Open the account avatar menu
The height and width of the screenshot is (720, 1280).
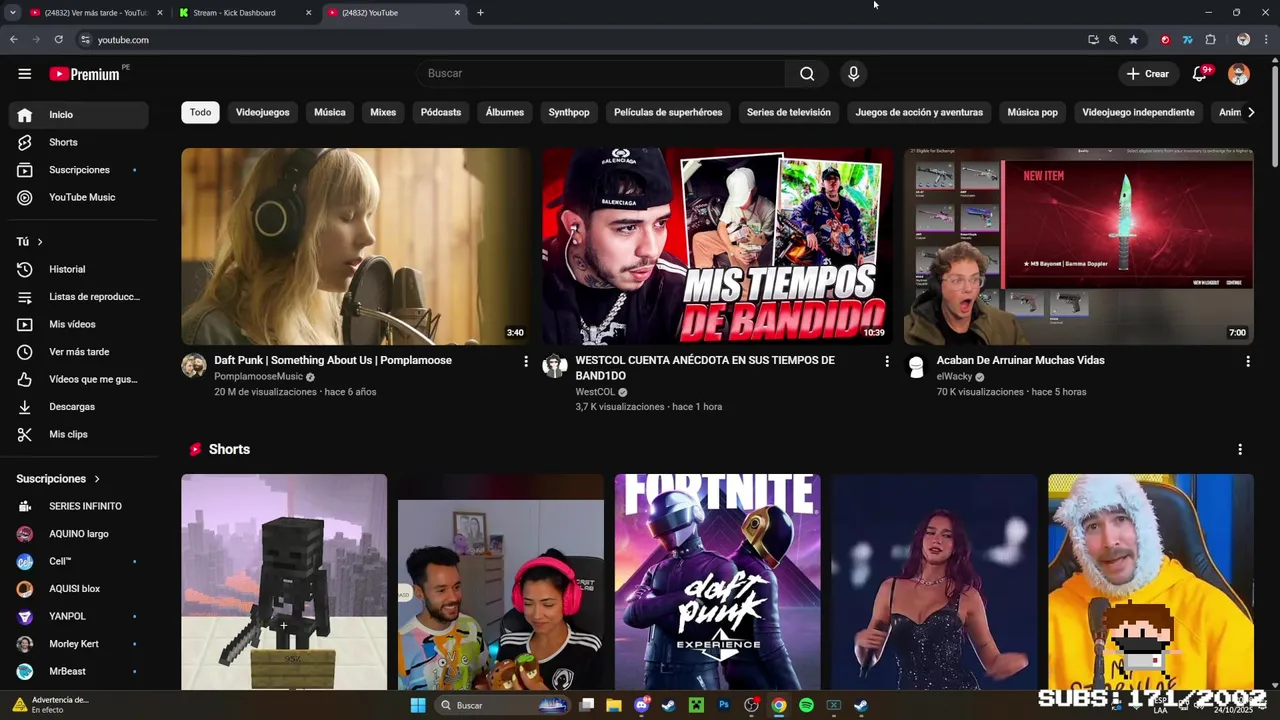[1239, 74]
